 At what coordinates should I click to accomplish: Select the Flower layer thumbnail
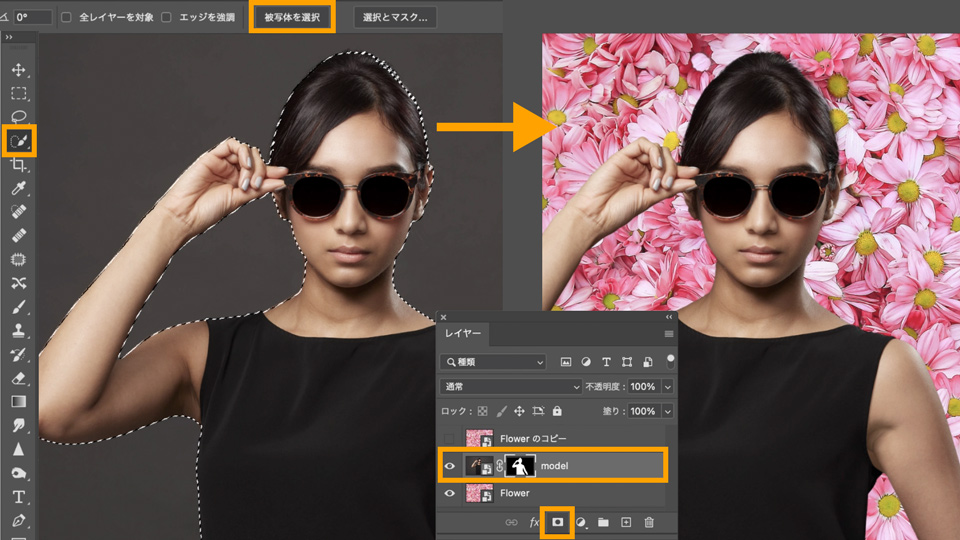click(x=479, y=493)
